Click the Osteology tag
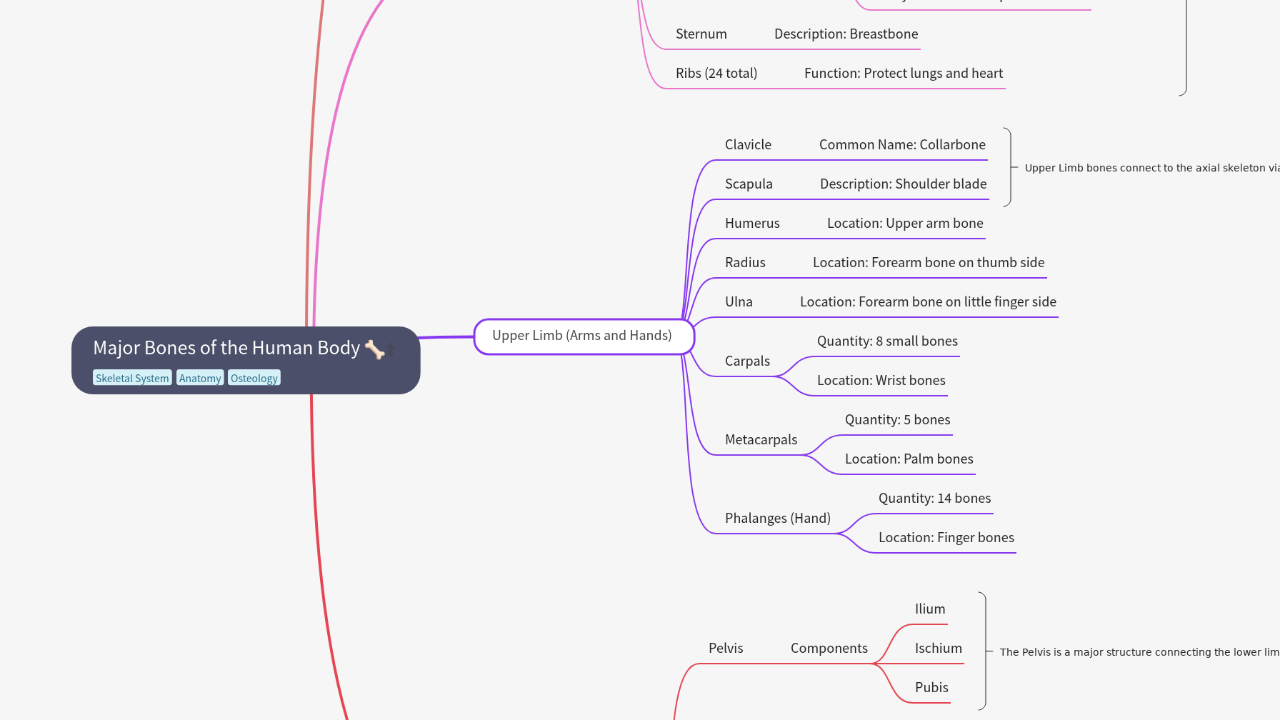 click(x=254, y=378)
